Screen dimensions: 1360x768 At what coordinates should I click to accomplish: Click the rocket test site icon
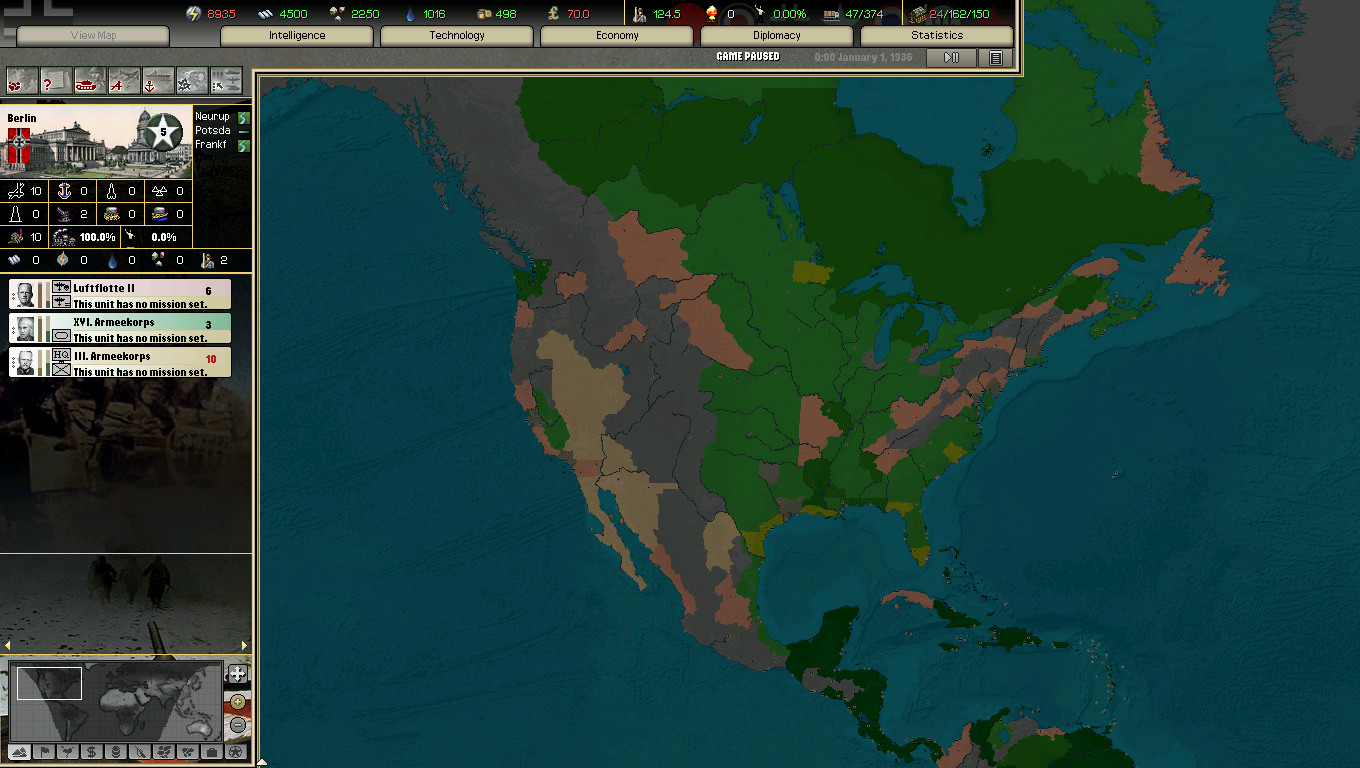[113, 190]
